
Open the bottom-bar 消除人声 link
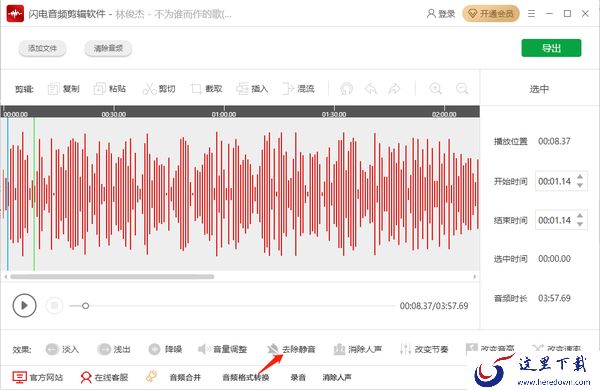point(337,377)
